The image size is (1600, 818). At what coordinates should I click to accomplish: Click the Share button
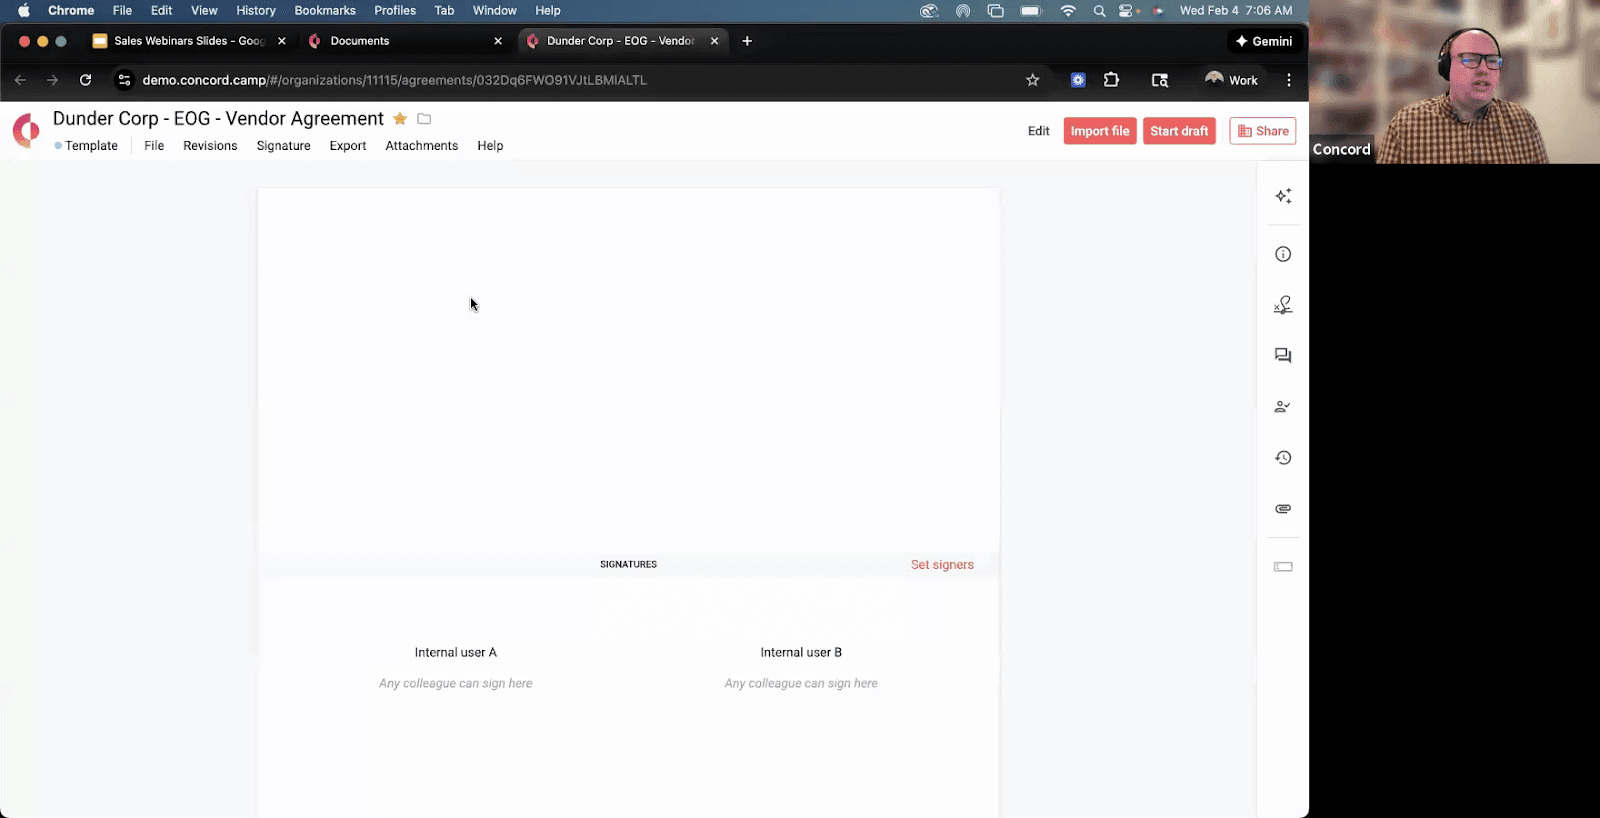pos(1263,131)
